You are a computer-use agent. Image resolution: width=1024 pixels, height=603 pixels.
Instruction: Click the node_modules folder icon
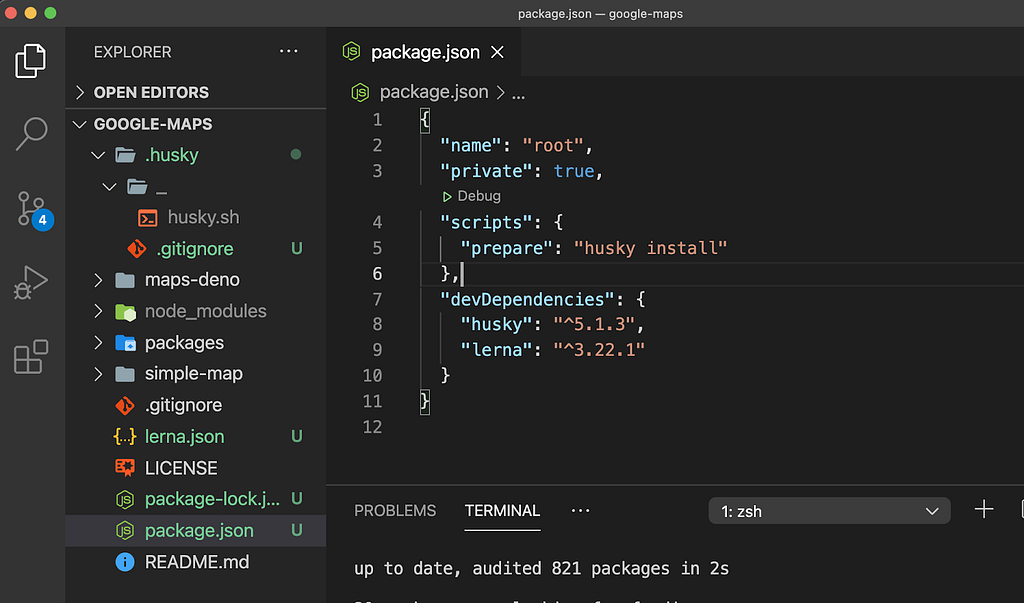tap(125, 312)
